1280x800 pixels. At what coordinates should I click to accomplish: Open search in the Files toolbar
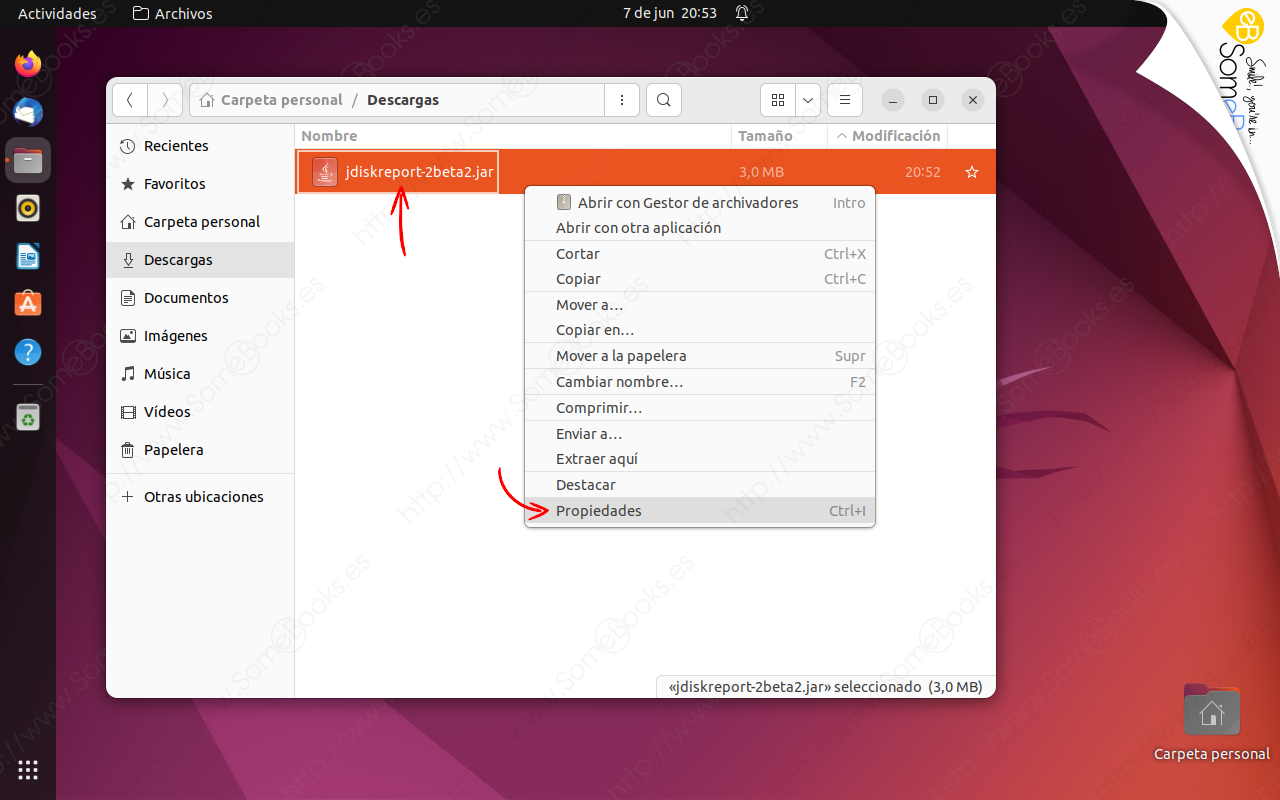663,100
